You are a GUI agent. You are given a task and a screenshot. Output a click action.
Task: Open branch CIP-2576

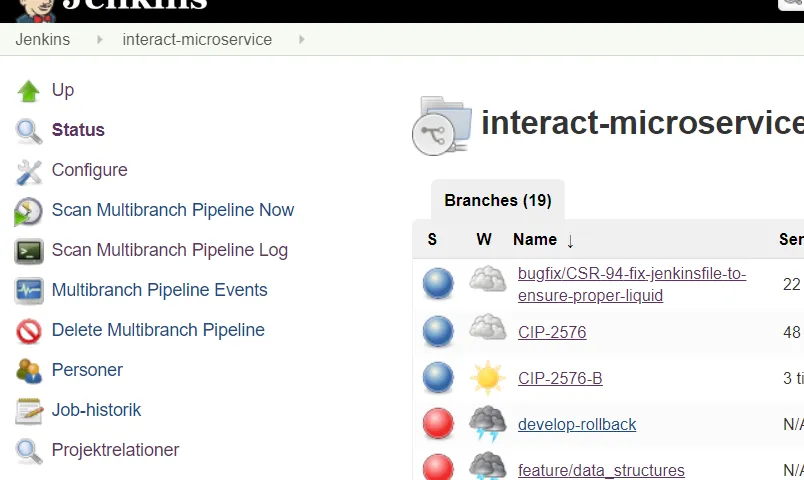(552, 332)
